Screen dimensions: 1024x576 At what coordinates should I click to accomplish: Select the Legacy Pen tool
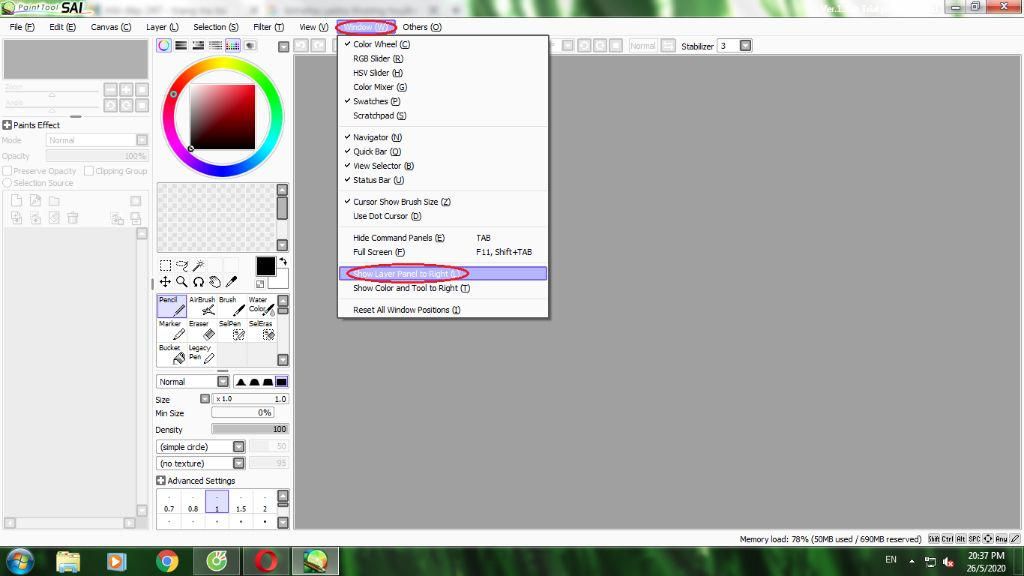[202, 355]
